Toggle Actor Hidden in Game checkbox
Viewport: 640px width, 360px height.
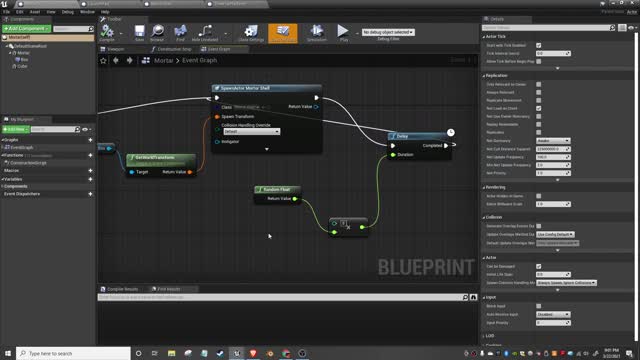[539, 196]
